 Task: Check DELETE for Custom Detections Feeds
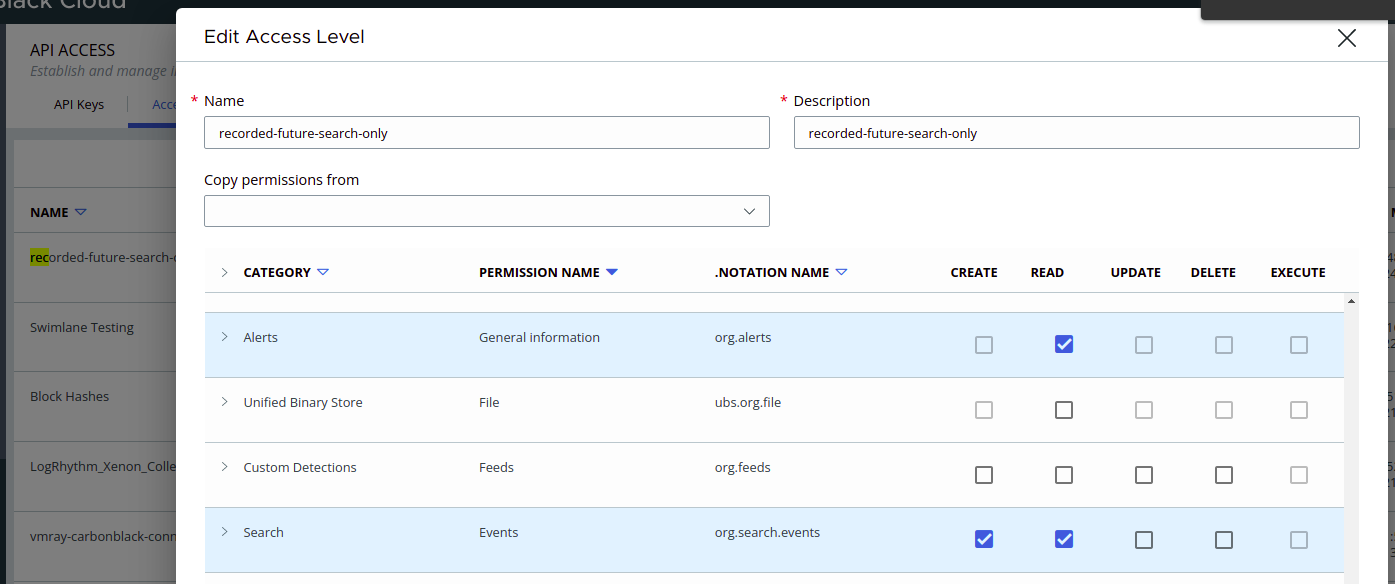tap(1224, 475)
